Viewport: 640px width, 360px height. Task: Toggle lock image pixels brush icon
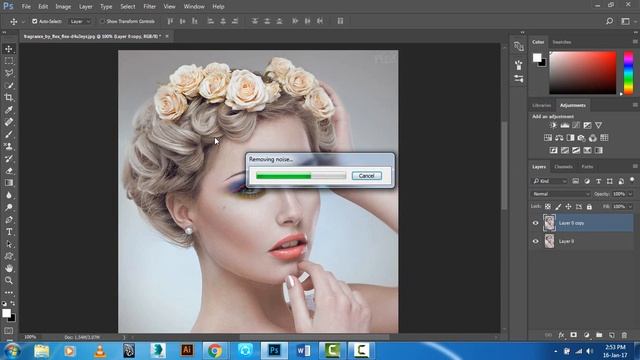click(558, 207)
